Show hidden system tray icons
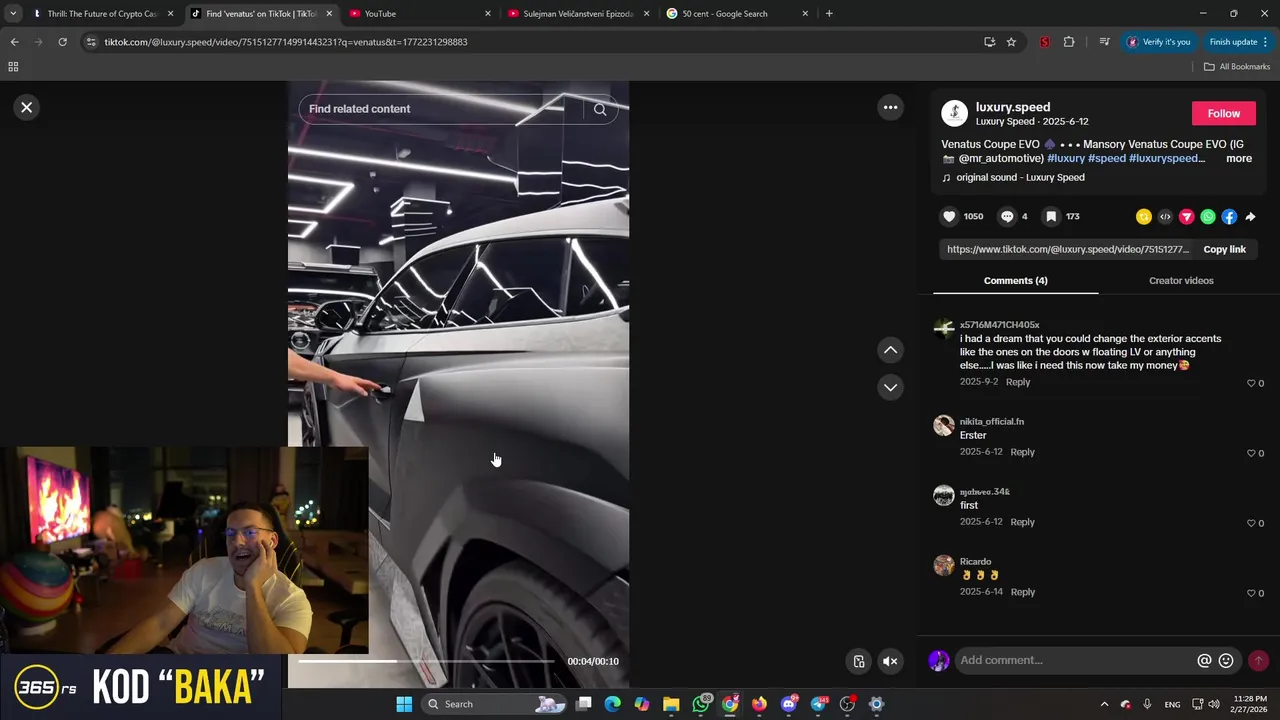The image size is (1280, 720). click(1104, 704)
